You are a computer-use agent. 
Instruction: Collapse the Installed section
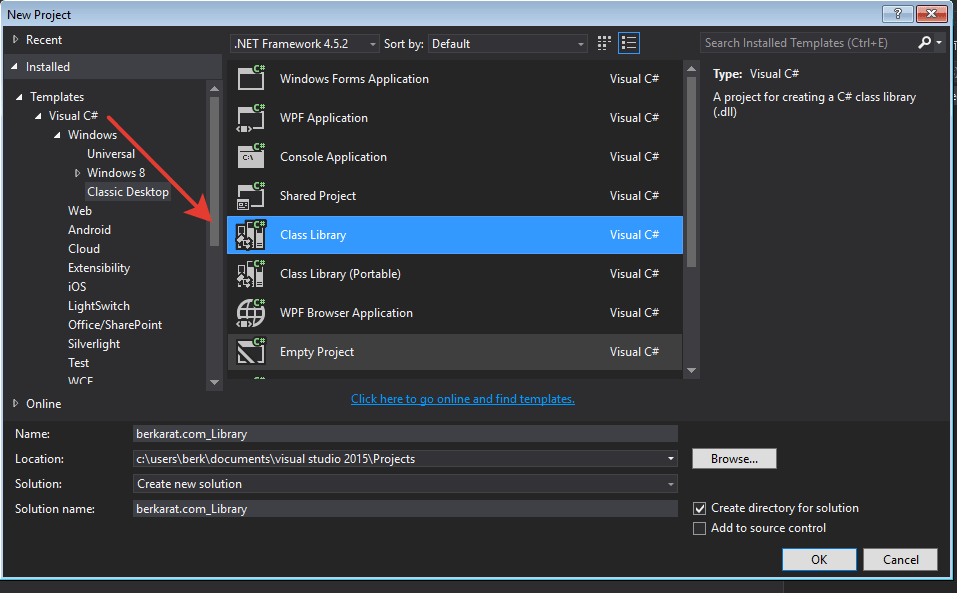pyautogui.click(x=15, y=66)
